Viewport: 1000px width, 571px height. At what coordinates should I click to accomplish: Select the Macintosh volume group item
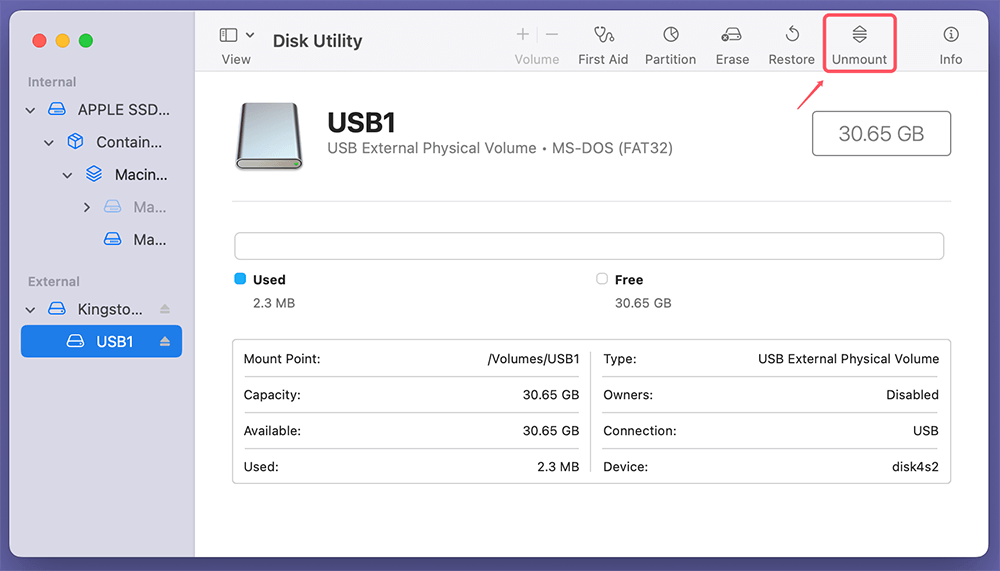click(x=140, y=175)
